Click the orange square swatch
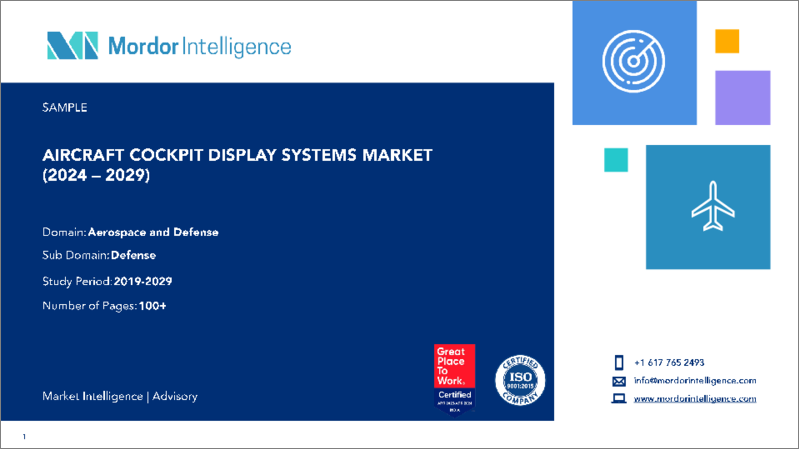800x450 pixels. tap(727, 41)
